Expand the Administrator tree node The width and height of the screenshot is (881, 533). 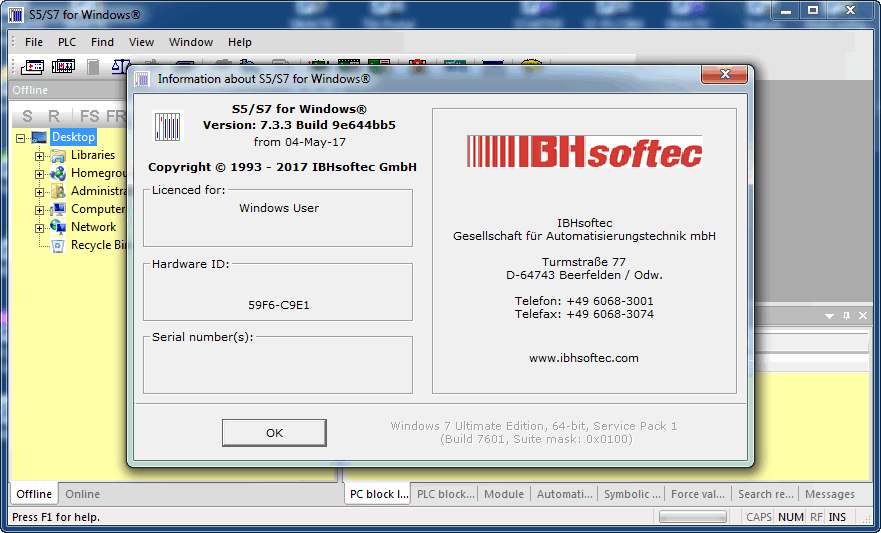click(39, 192)
